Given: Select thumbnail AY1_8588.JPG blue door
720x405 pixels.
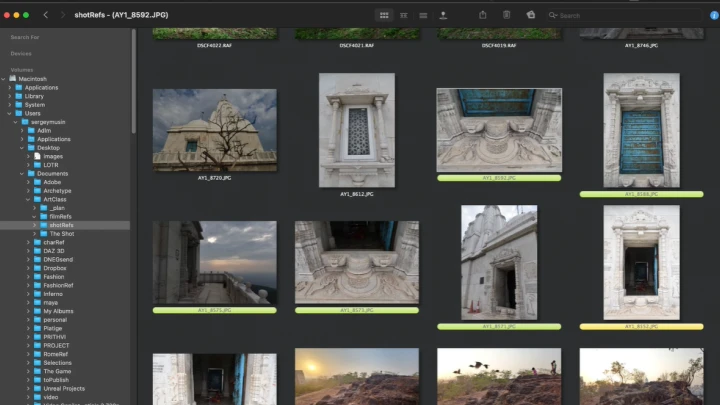Looking at the screenshot, I should [641, 130].
